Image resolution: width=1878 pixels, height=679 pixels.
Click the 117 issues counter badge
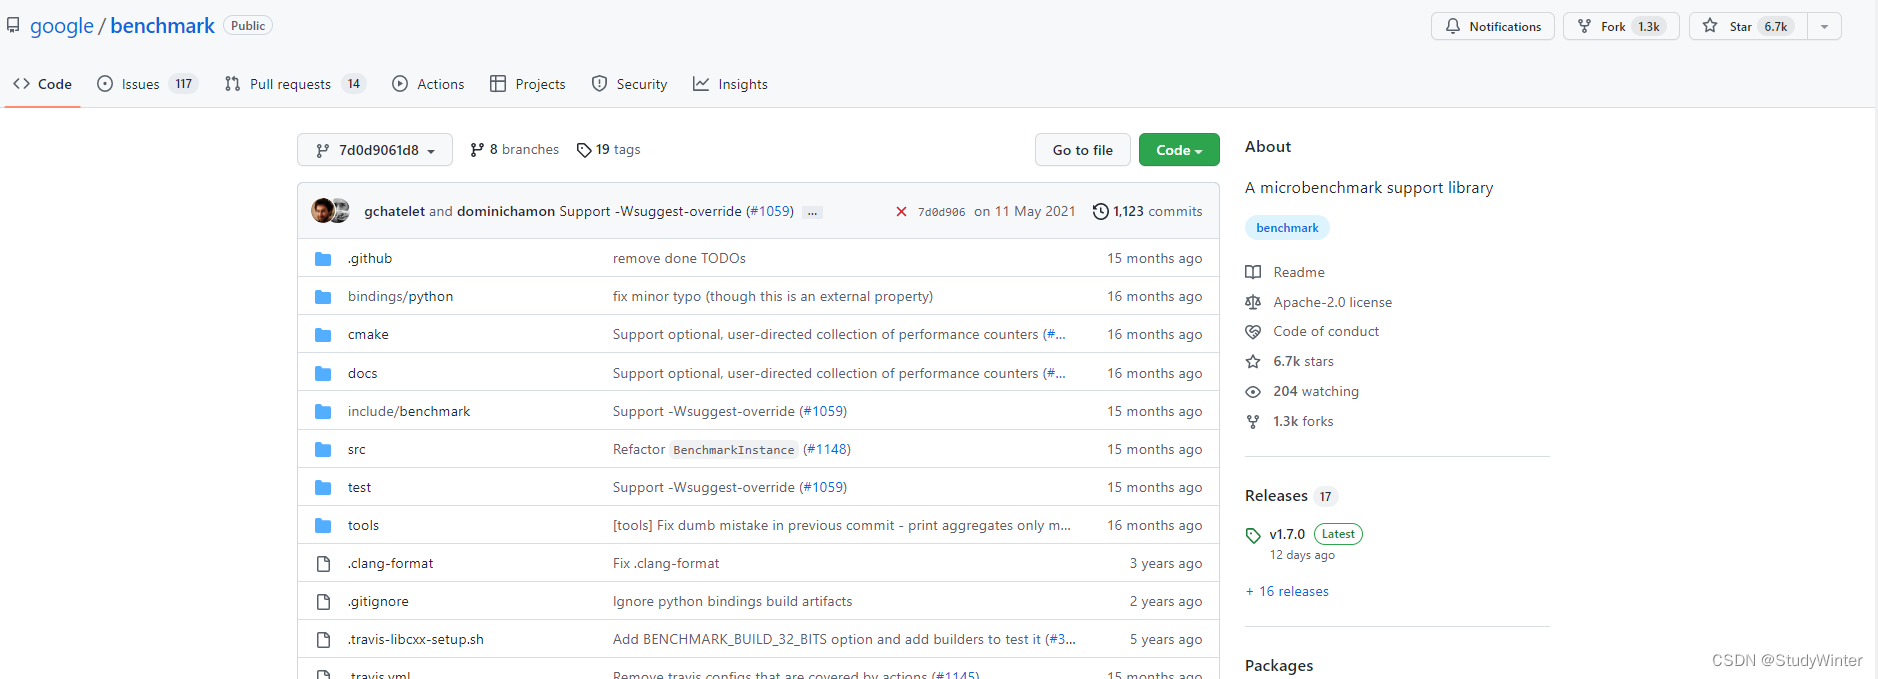click(183, 84)
